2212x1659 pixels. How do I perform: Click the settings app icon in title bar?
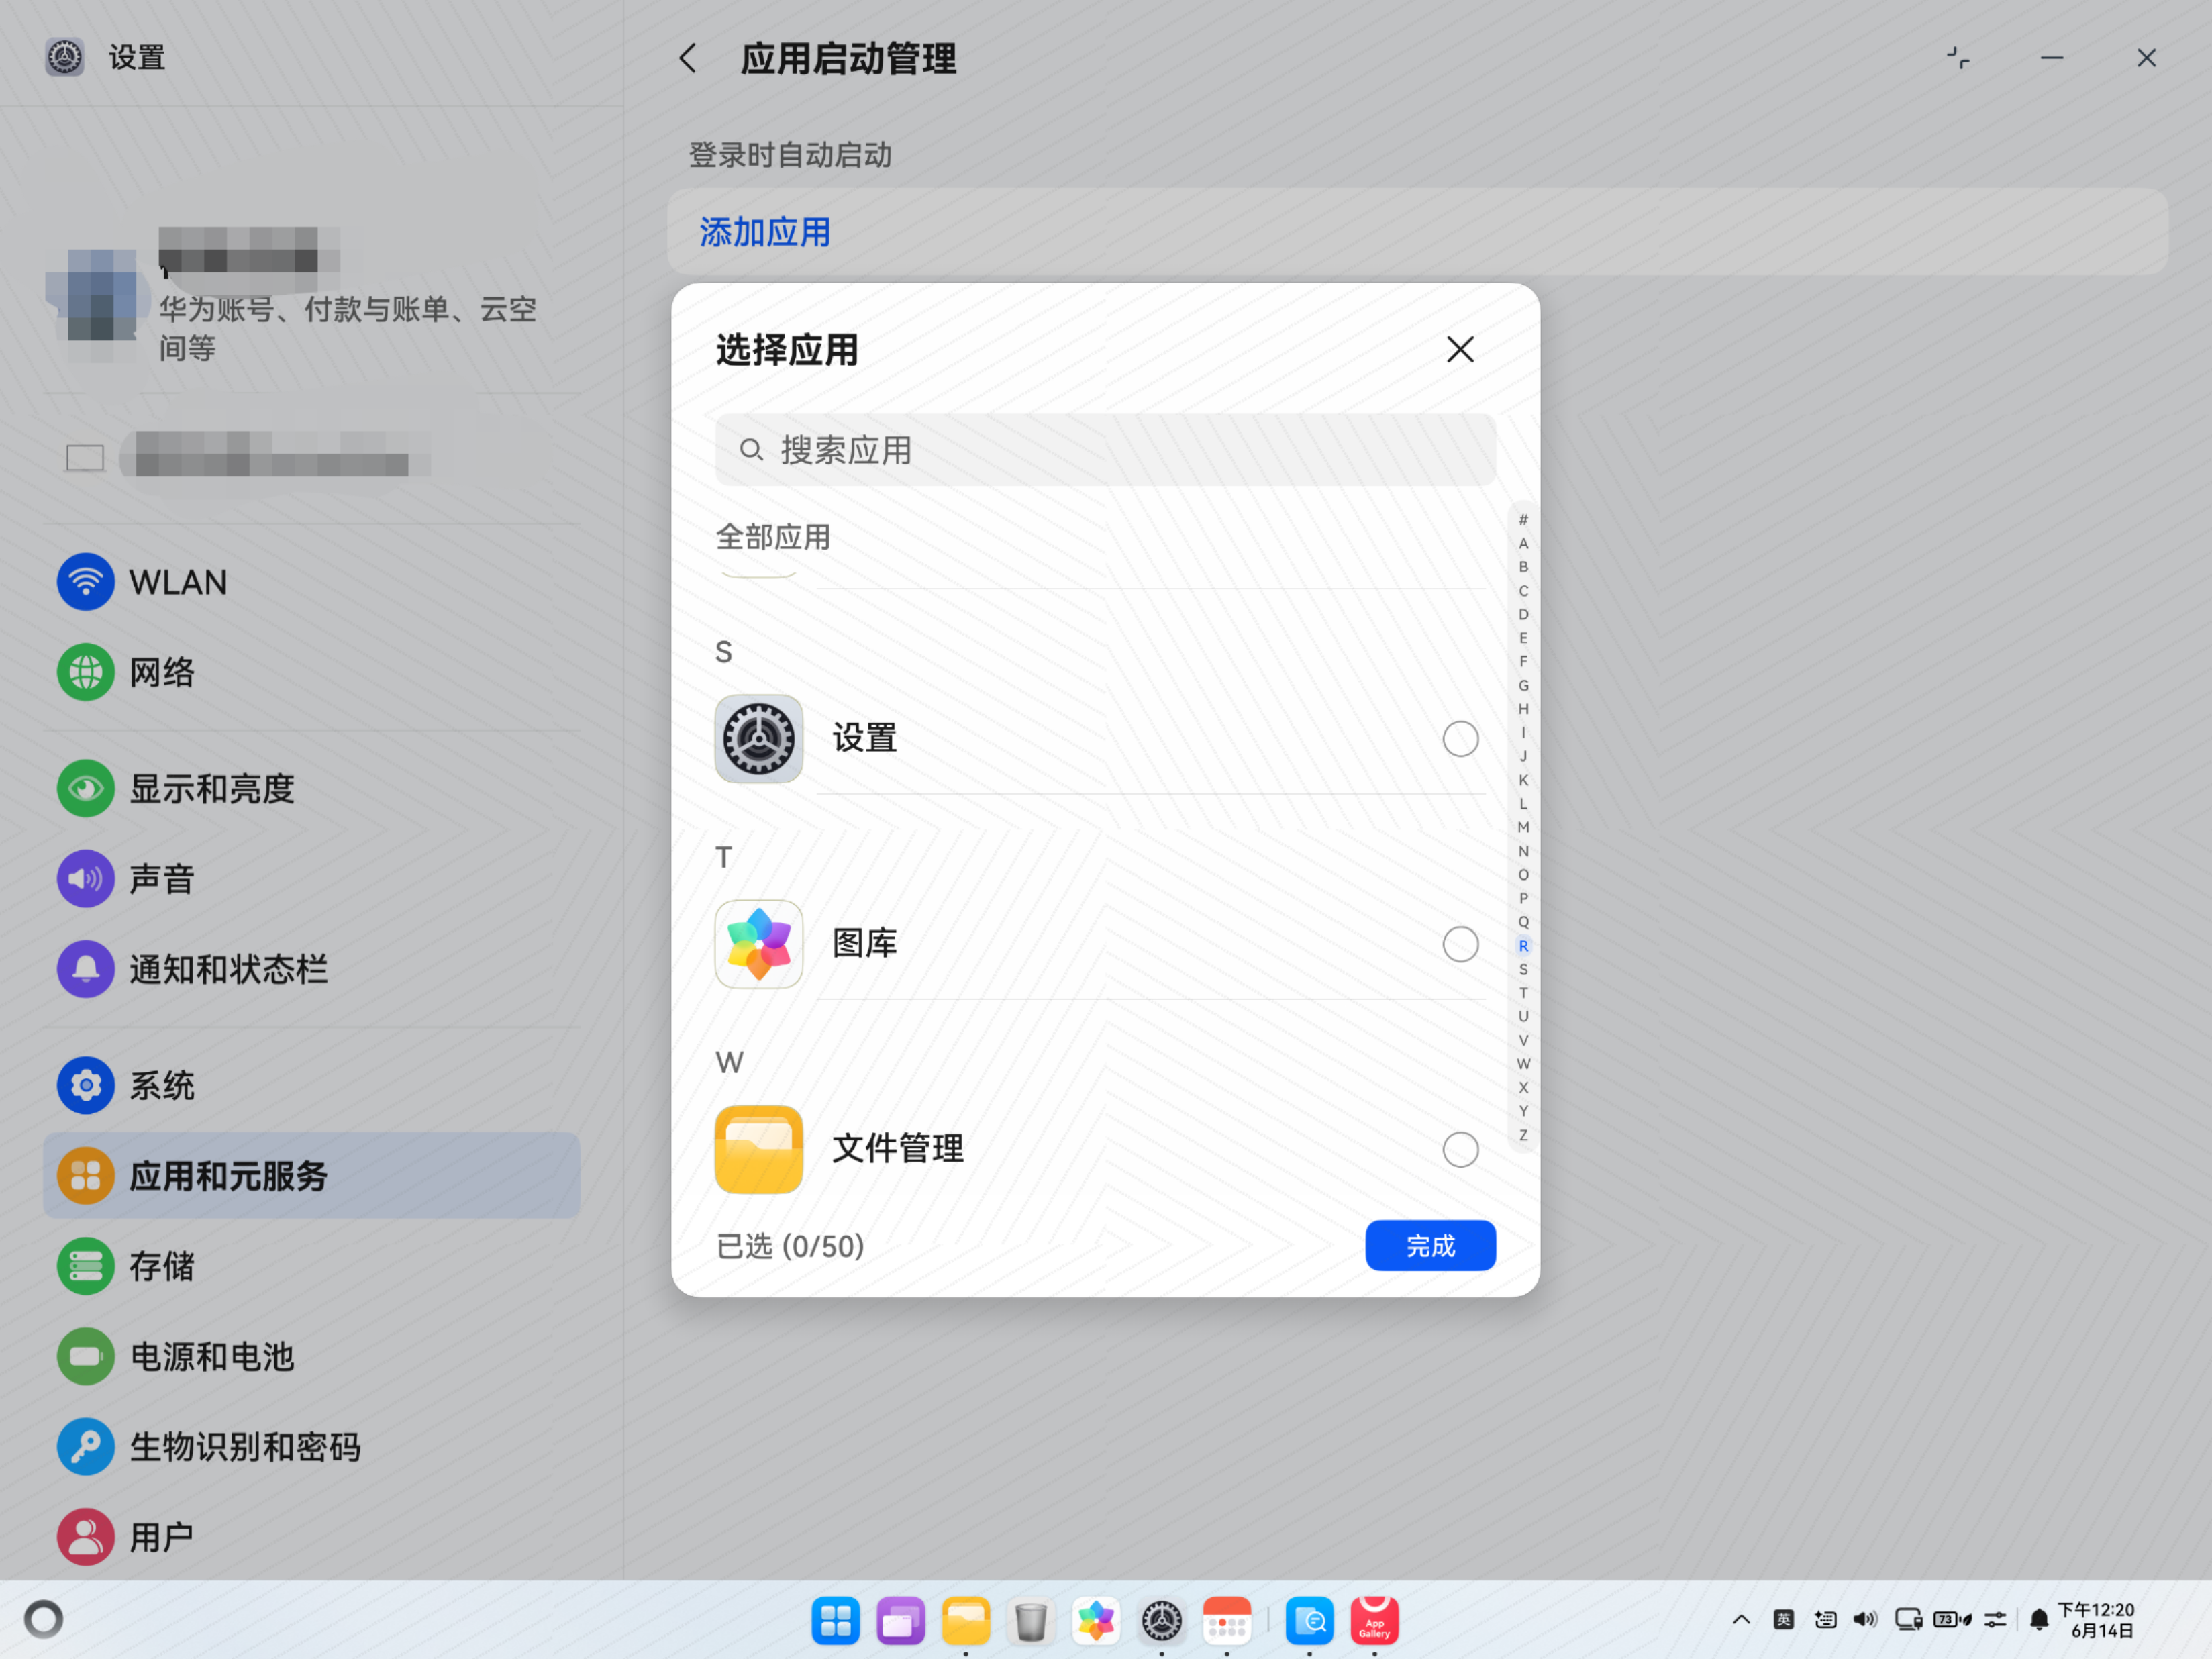[x=65, y=57]
